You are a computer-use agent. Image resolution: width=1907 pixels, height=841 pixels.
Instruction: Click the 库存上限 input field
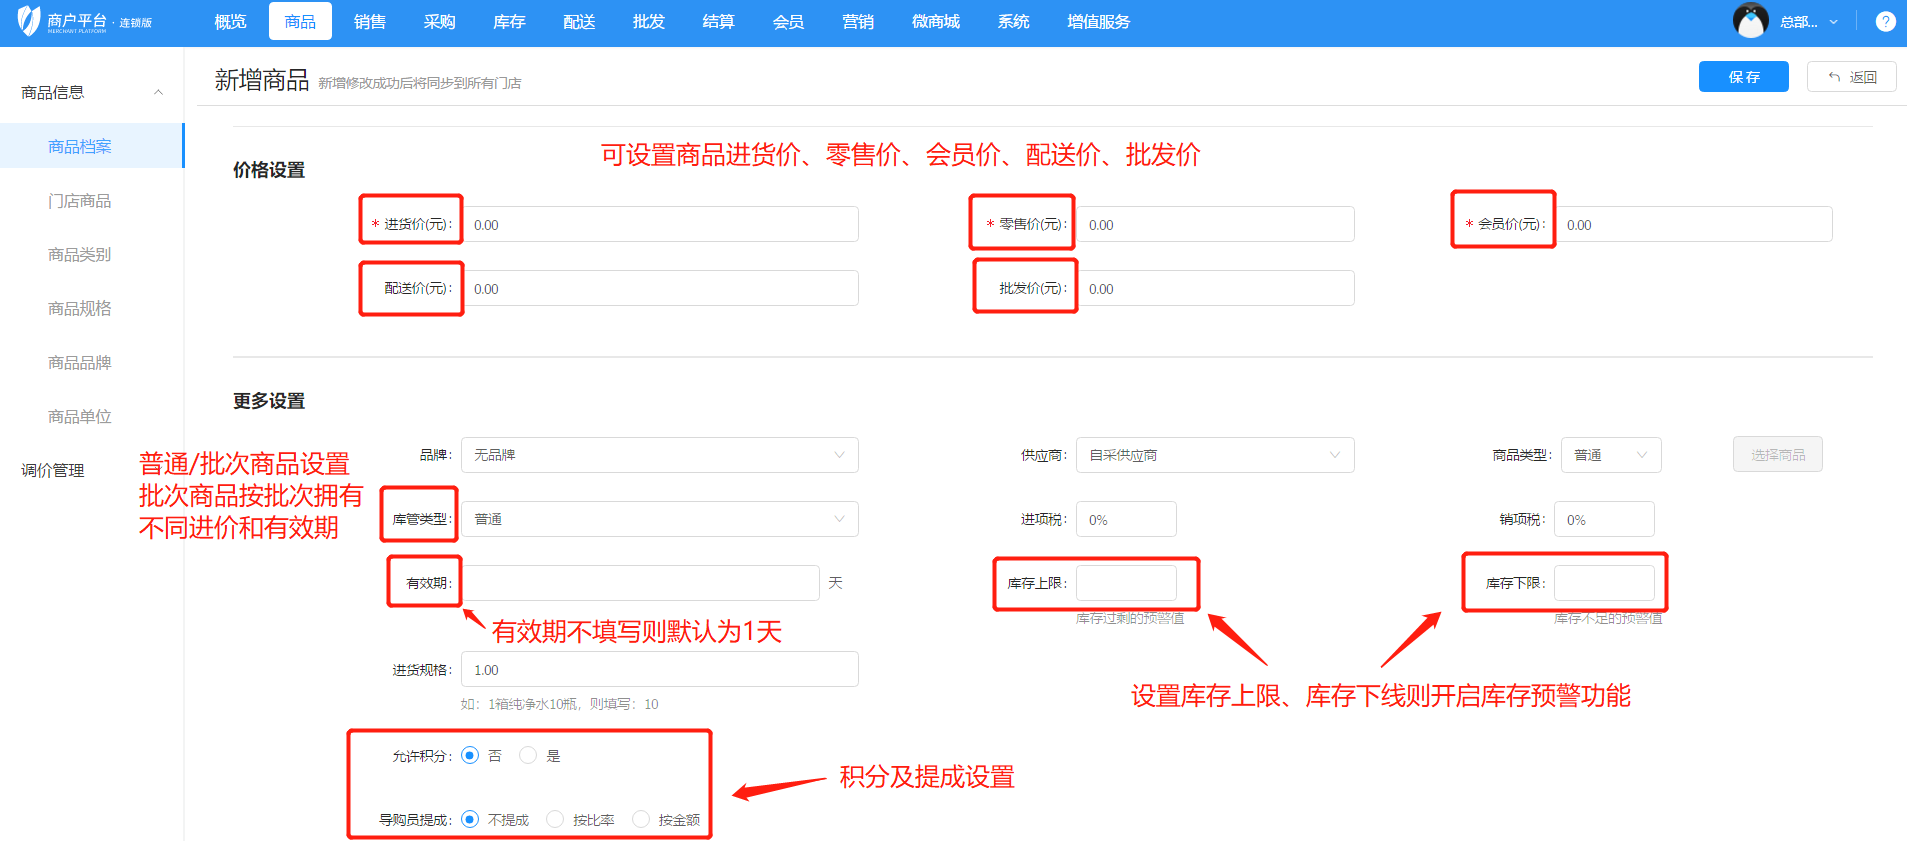pyautogui.click(x=1125, y=583)
